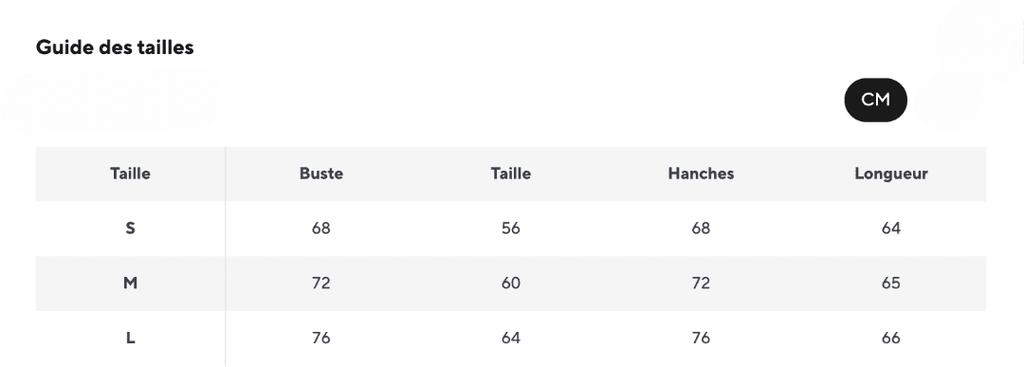Click Hanches value 76 for size L
Viewport: 1024px width, 367px height.
[x=701, y=338]
